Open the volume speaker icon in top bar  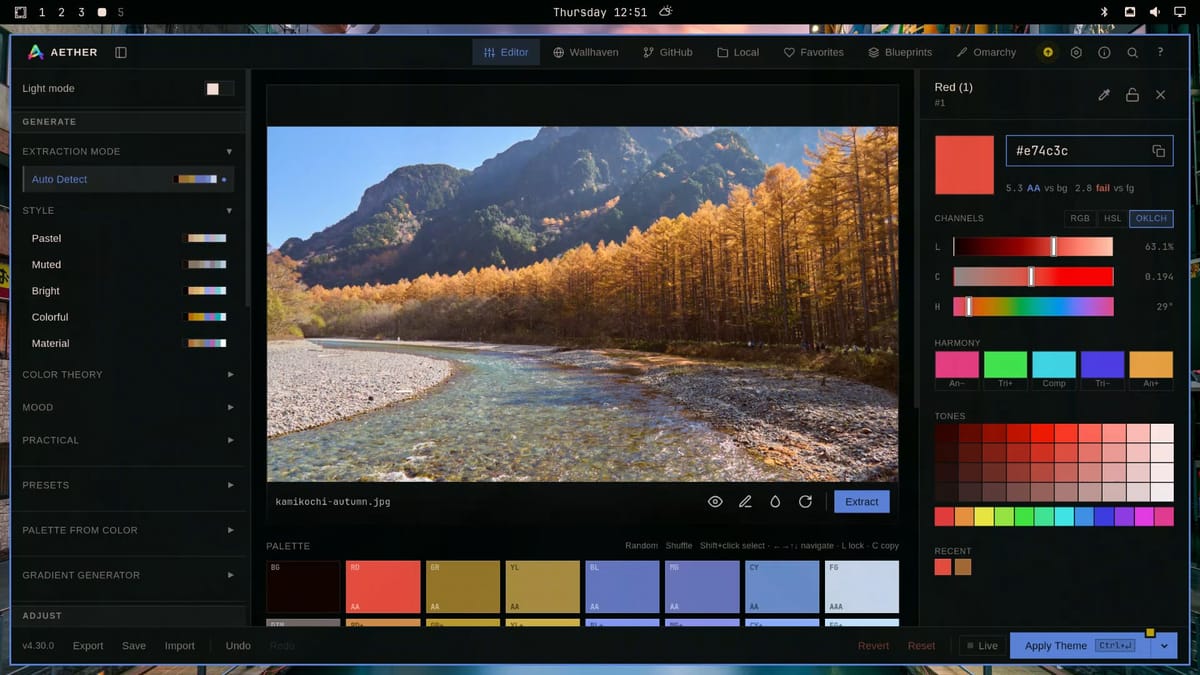(x=1154, y=12)
